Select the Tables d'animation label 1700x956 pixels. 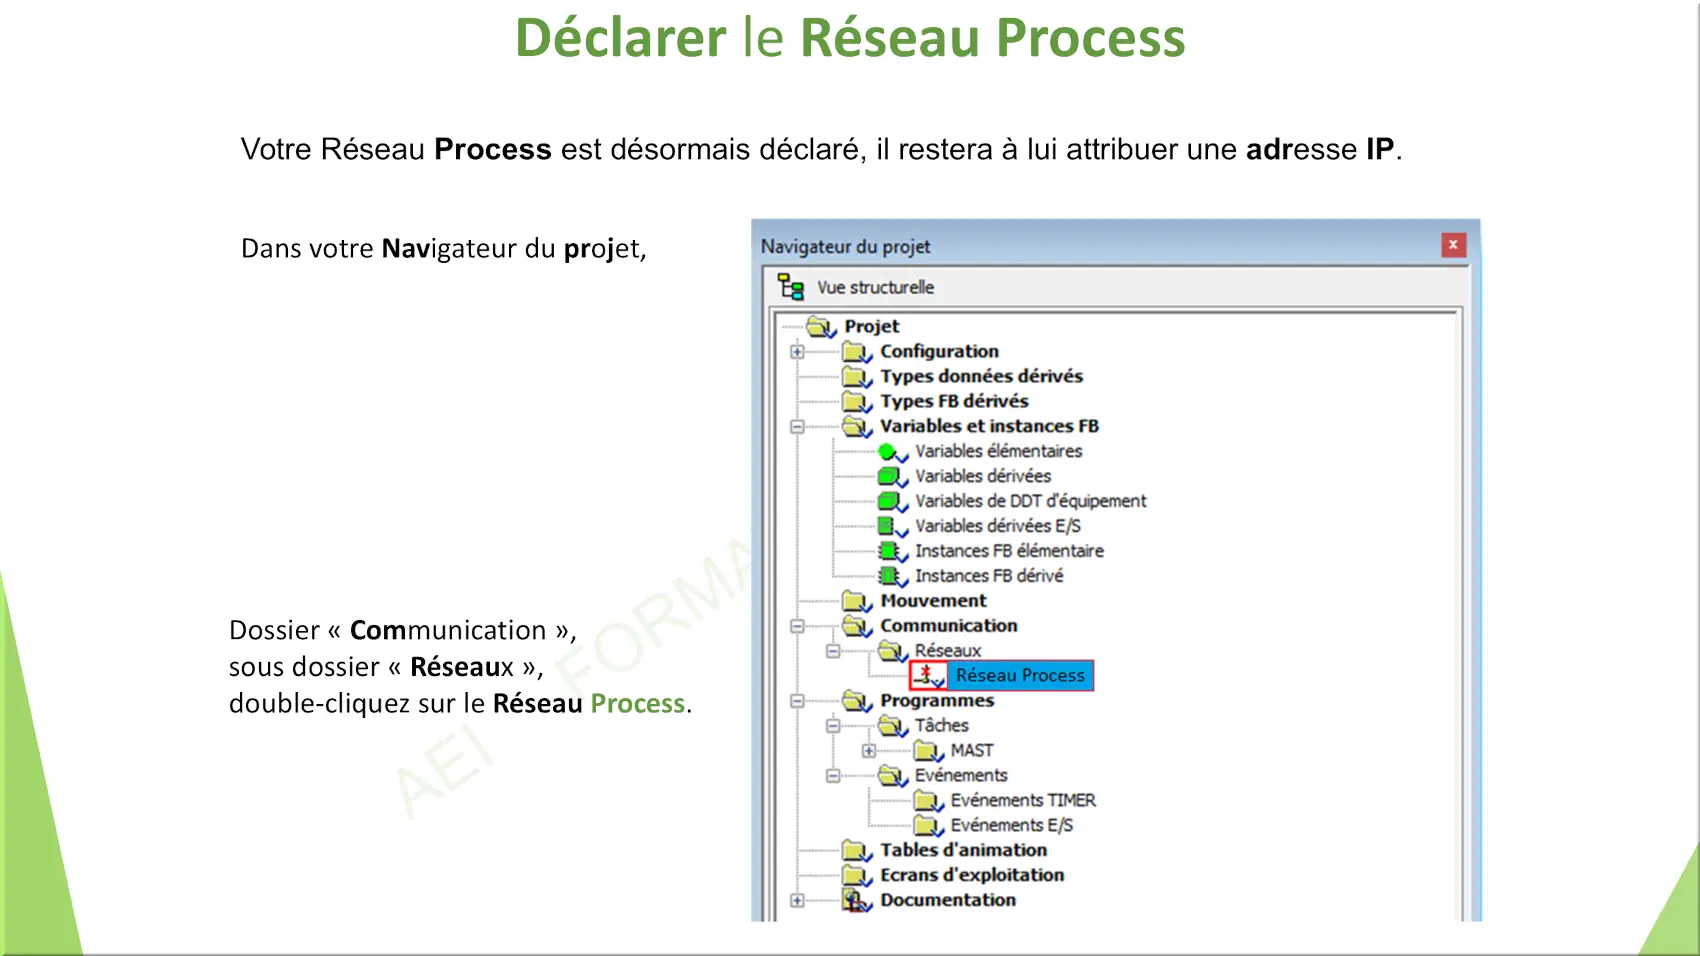(x=963, y=850)
